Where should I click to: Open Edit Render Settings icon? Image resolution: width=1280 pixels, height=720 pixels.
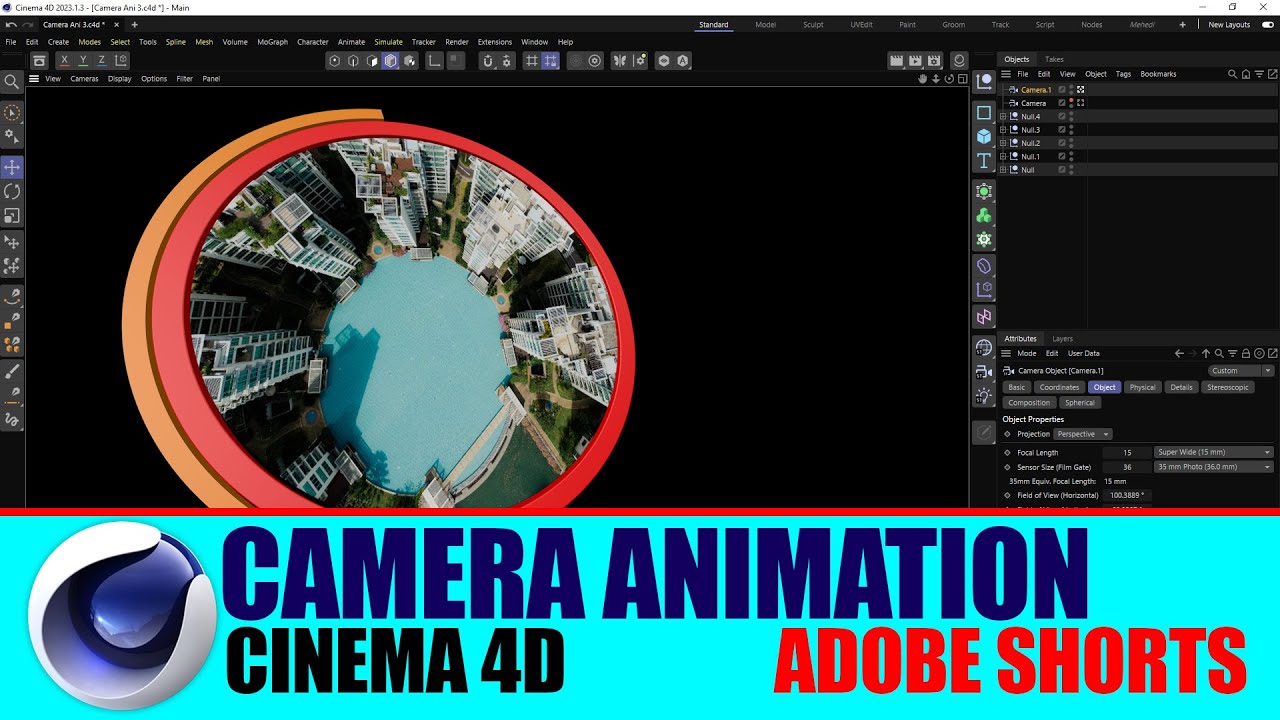(932, 61)
